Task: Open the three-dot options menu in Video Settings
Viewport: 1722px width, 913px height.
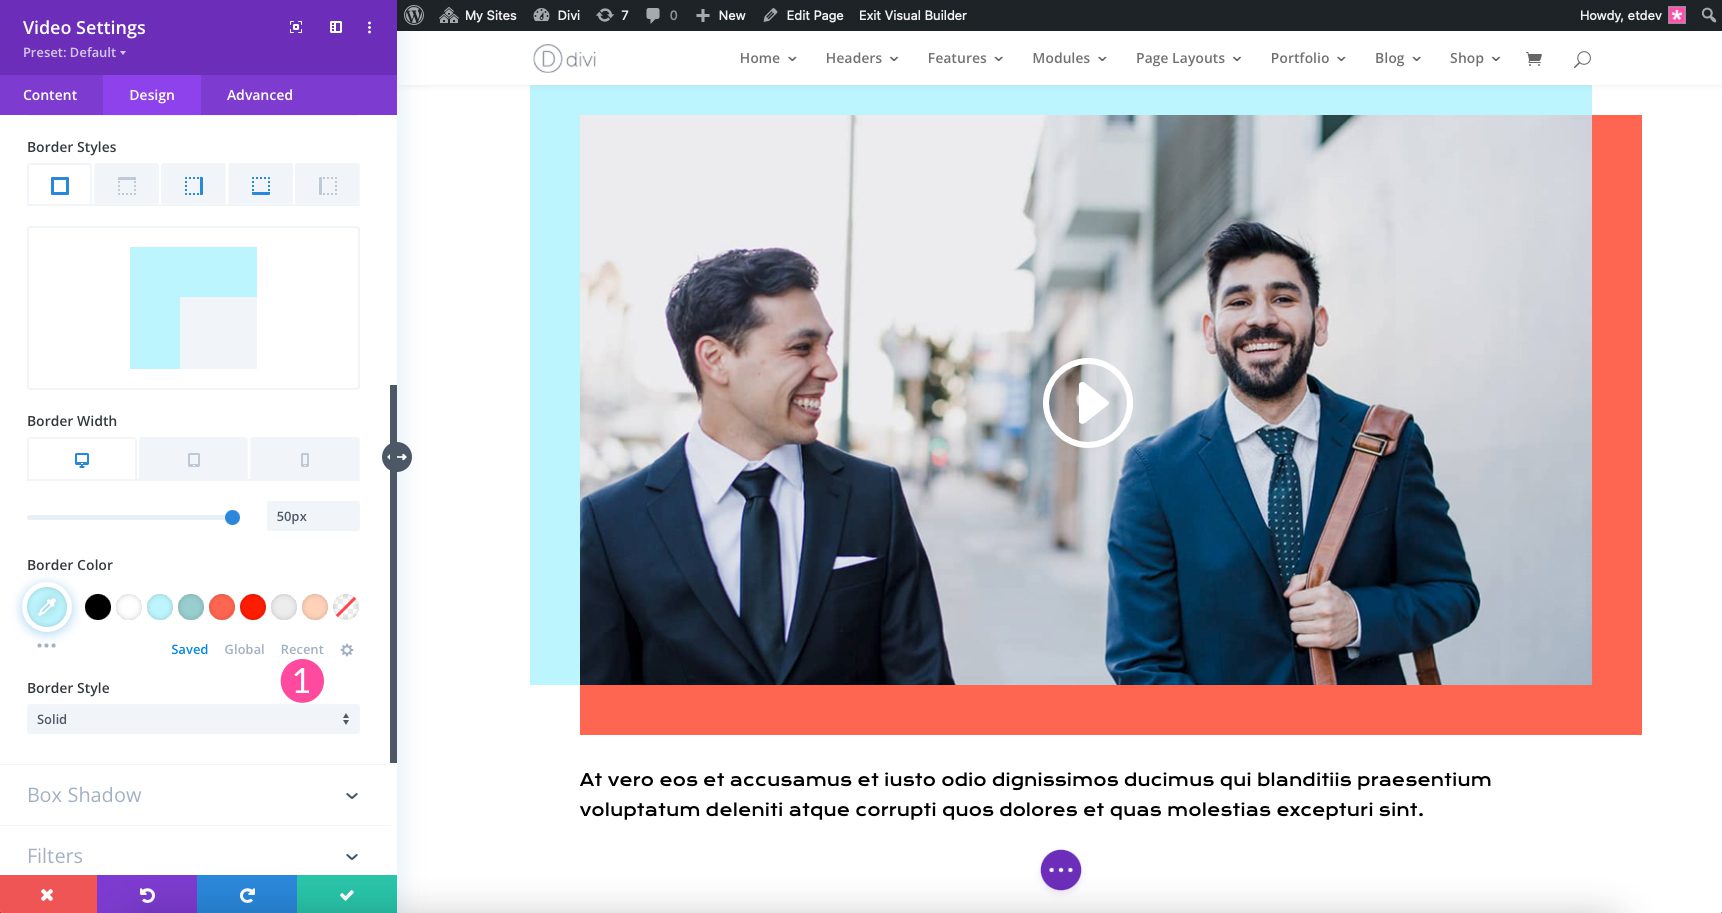Action: click(369, 27)
